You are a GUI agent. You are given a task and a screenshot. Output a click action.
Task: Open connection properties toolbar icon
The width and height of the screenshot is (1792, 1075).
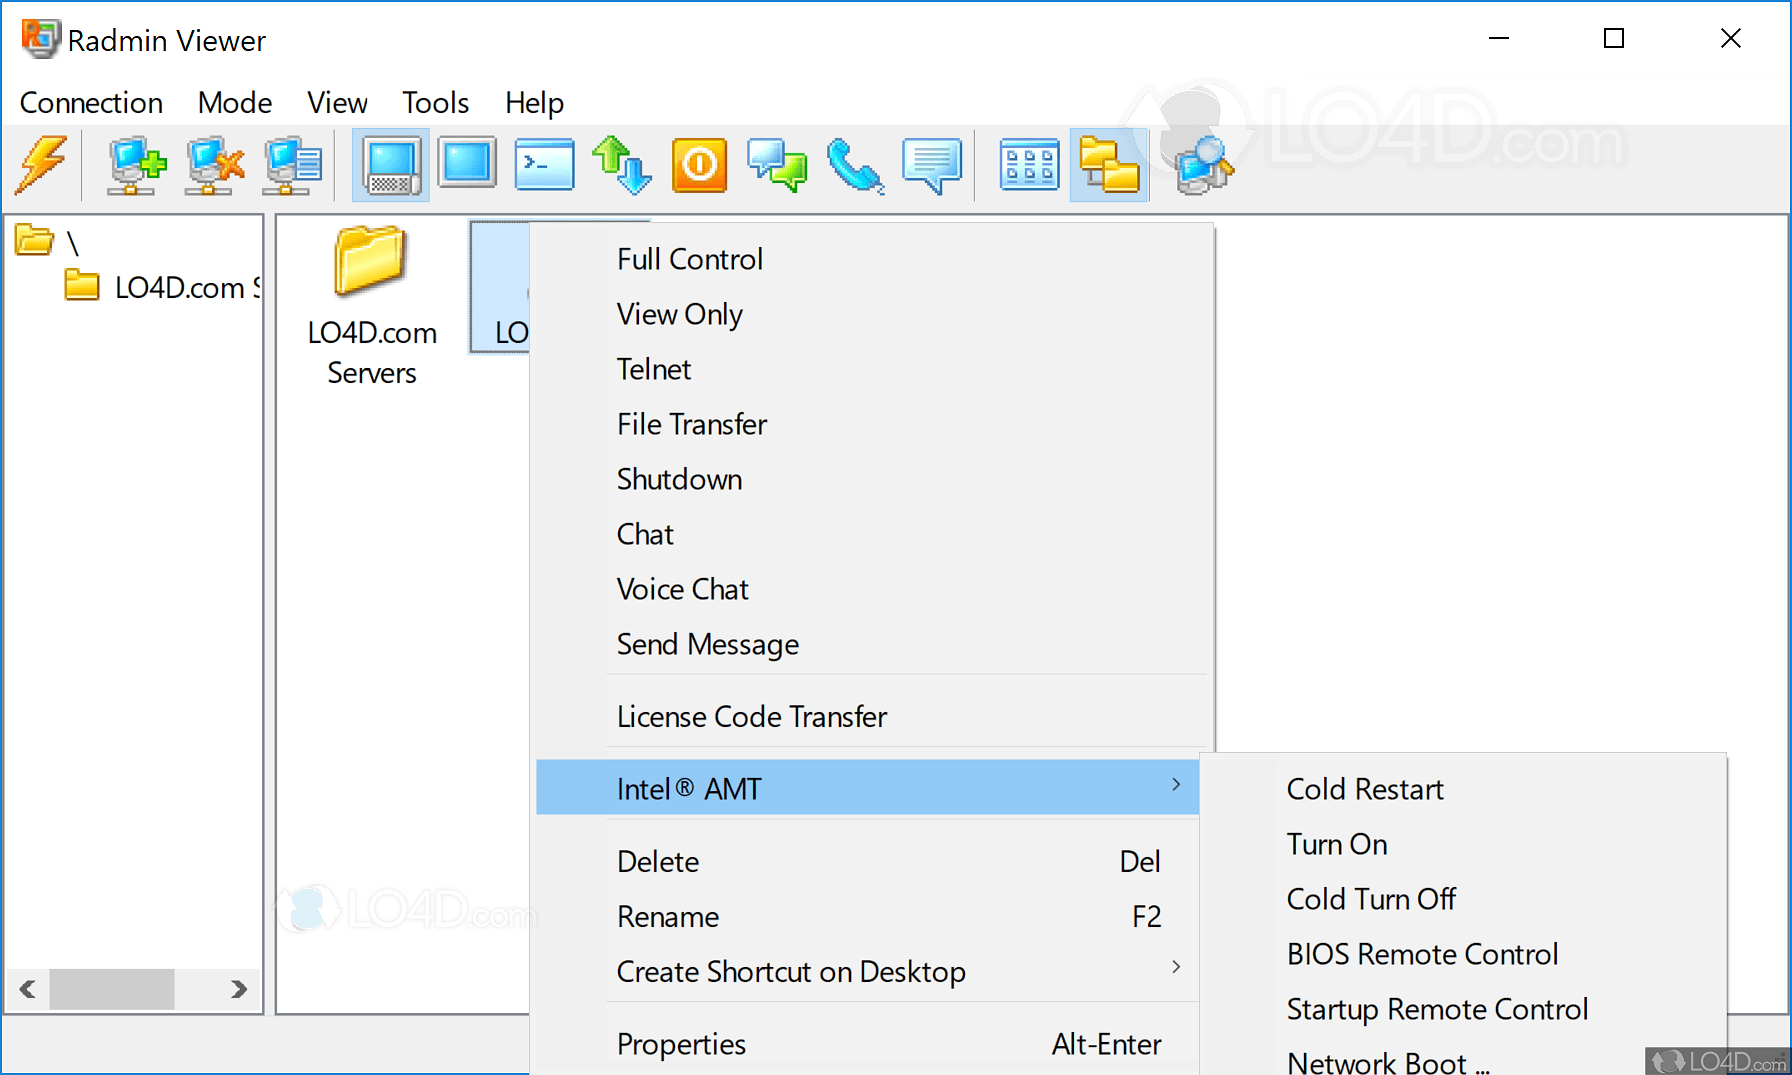pyautogui.click(x=292, y=165)
